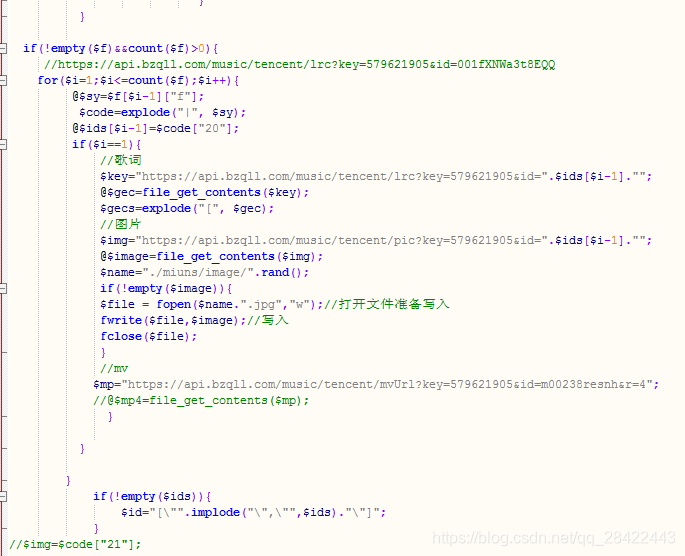Click the csdn blog watermark URL
This screenshot has height=556, width=685.
(x=554, y=538)
